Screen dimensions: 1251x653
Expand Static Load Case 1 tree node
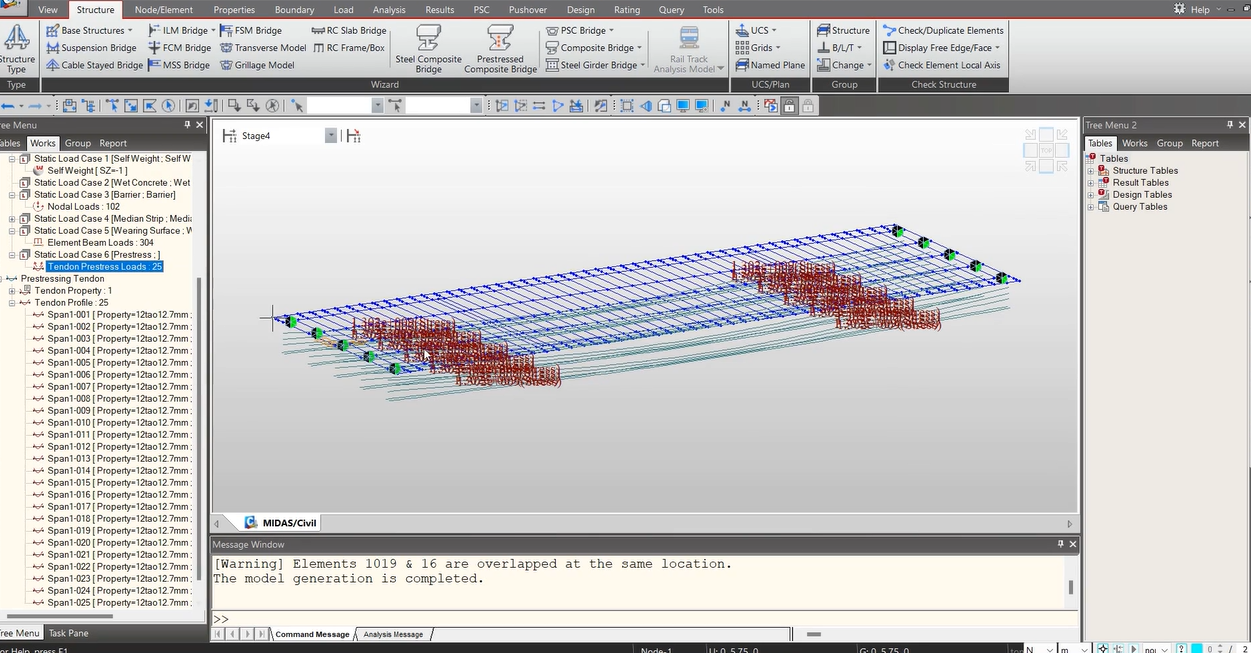[x=12, y=159]
